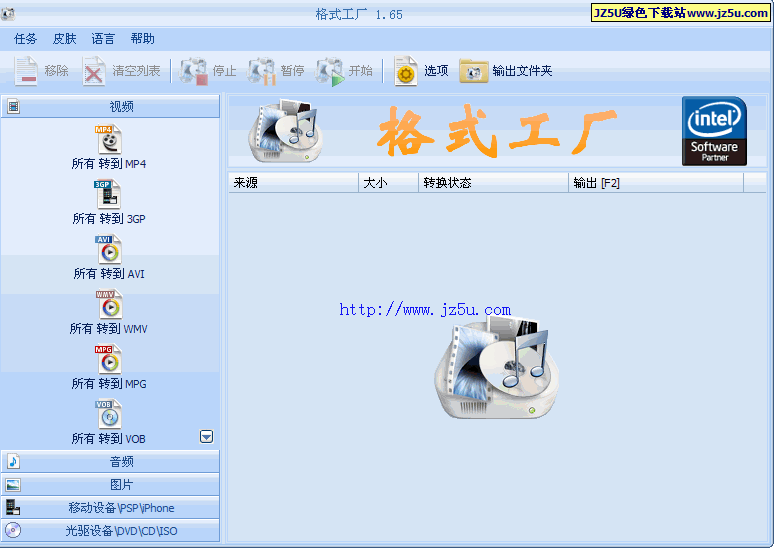Click the 所有 转到 VOB label
774x548 pixels.
point(109,438)
